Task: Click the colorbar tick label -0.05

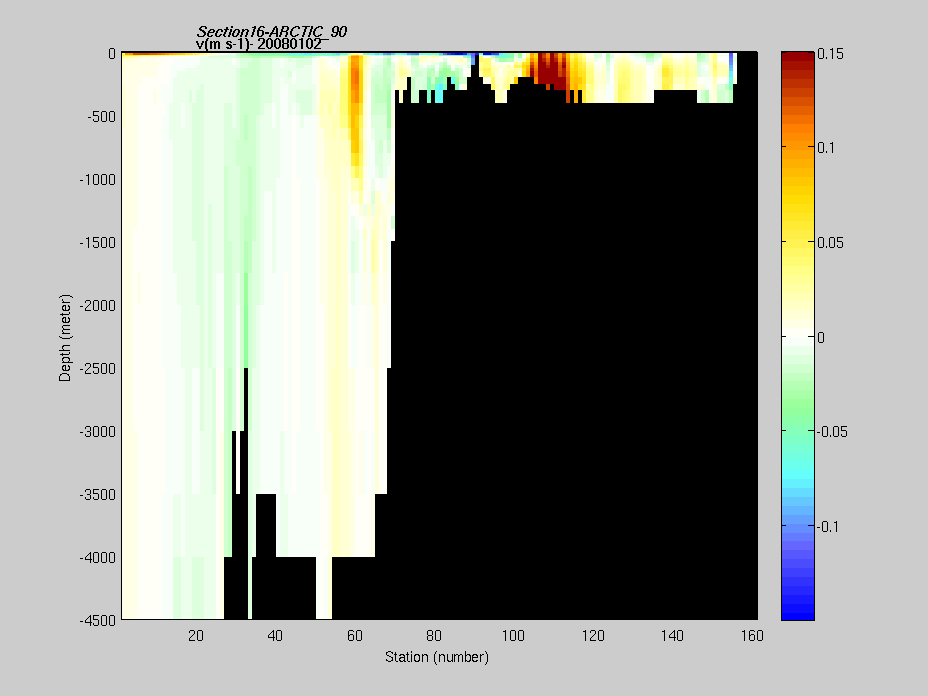Action: pyautogui.click(x=832, y=431)
